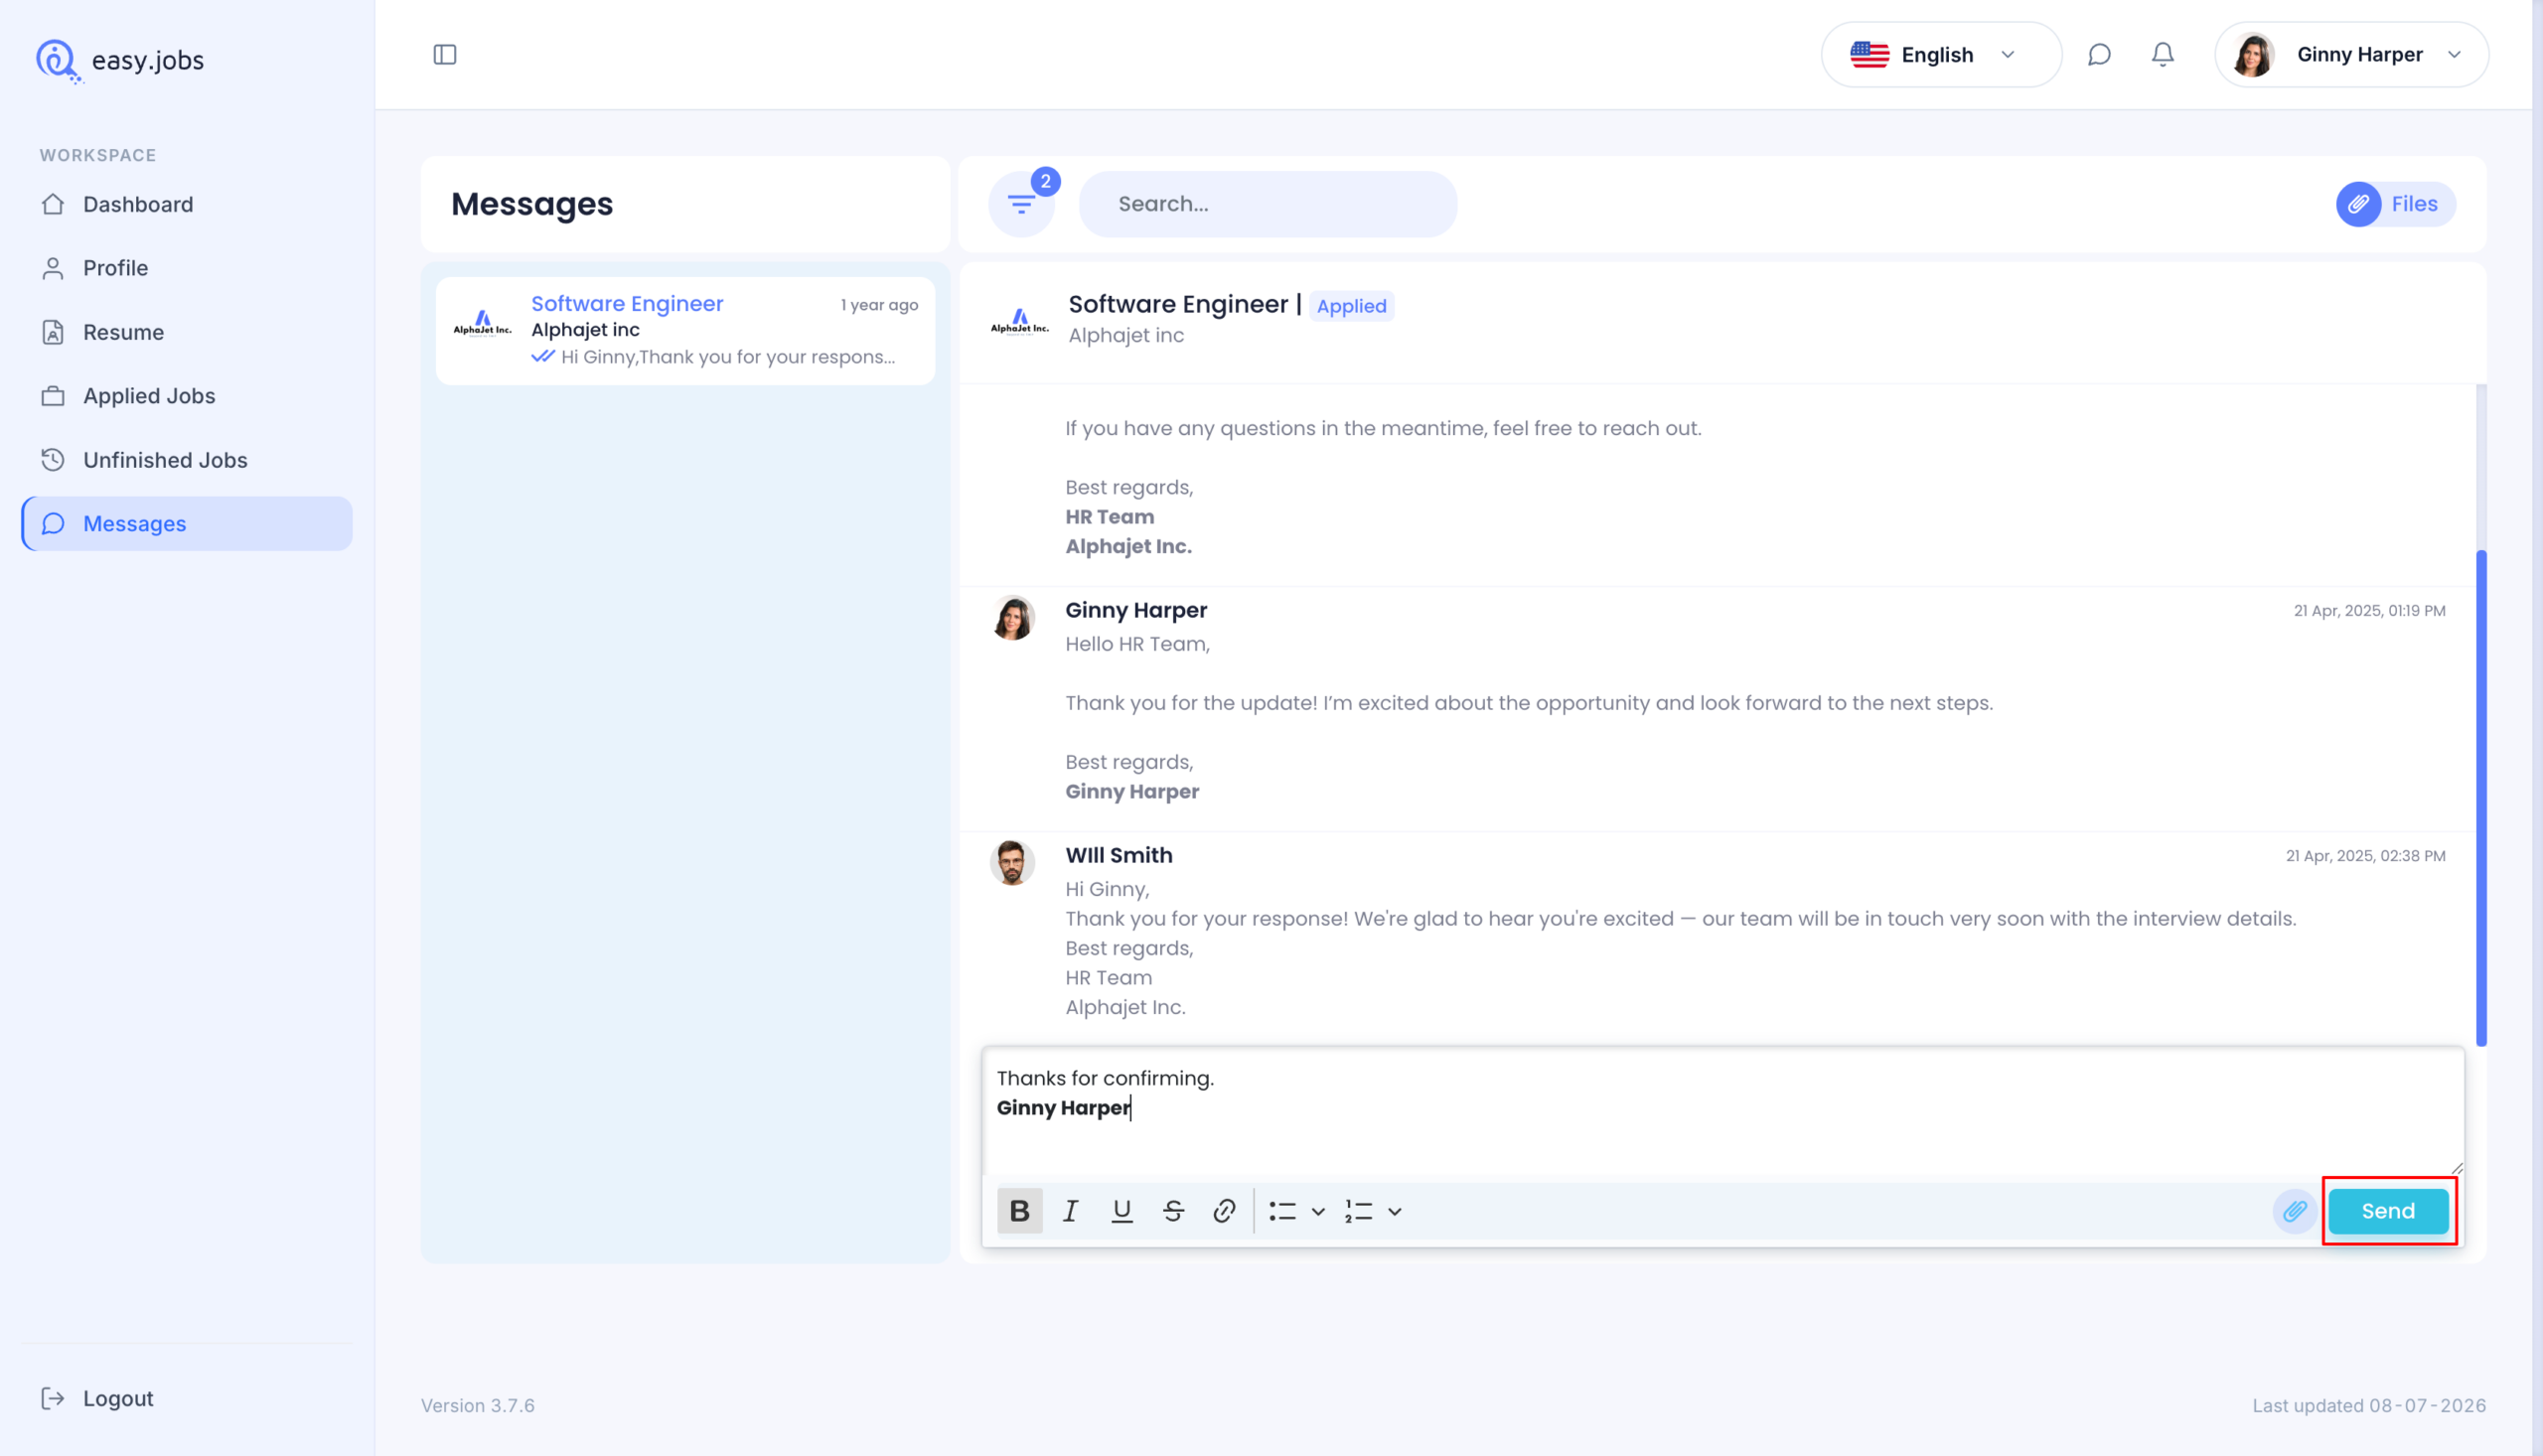Click the Applied status badge

tap(1351, 306)
